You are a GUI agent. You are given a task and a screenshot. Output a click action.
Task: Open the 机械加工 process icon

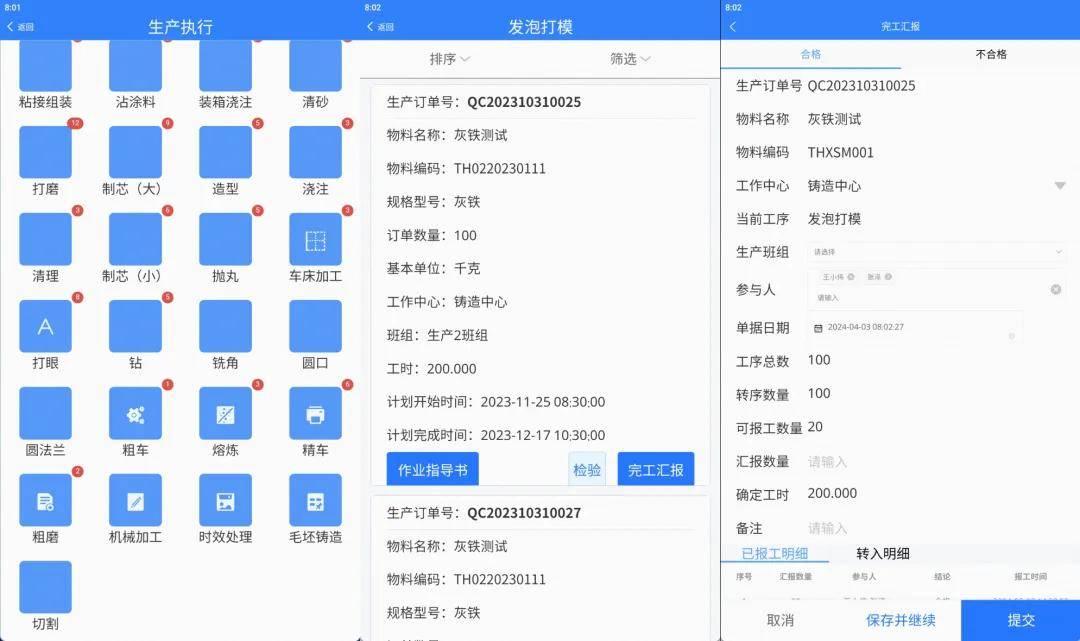(135, 501)
